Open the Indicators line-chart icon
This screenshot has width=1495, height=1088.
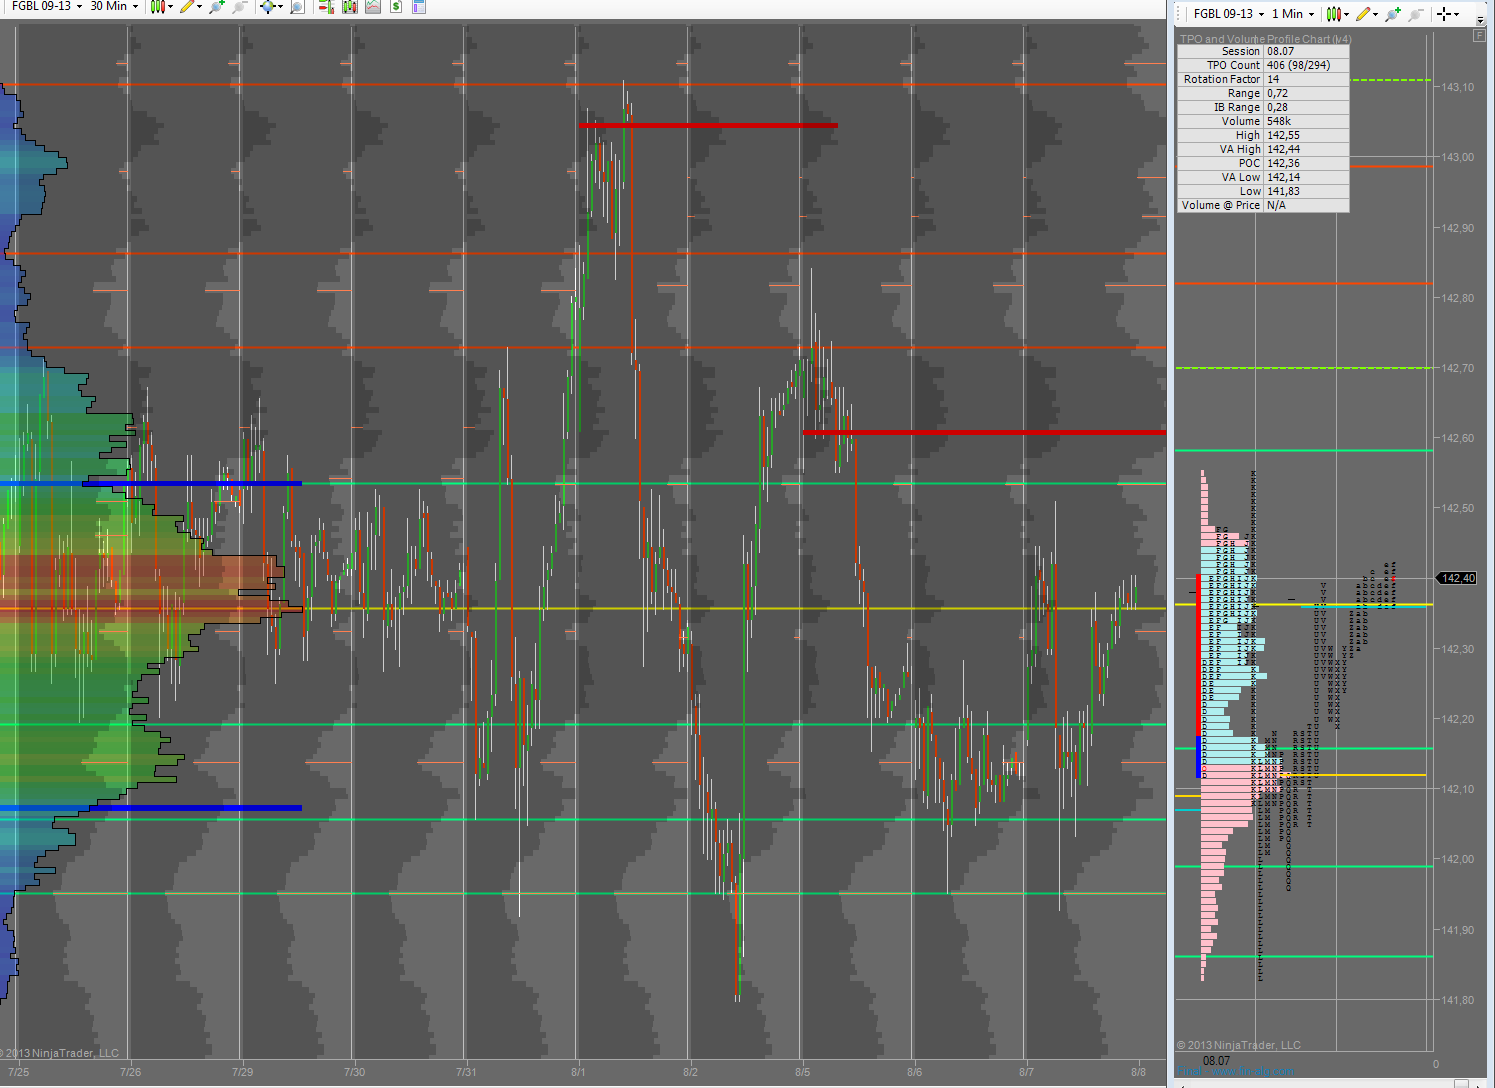pos(373,7)
